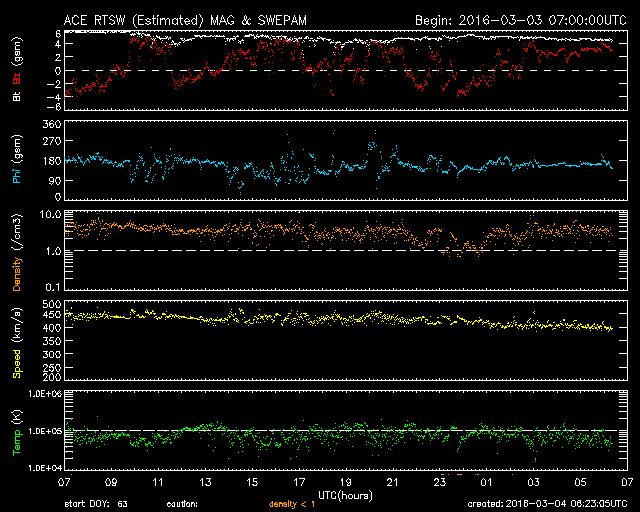Click the '01' hour label on the time axis
640x512 pixels.
[486, 482]
